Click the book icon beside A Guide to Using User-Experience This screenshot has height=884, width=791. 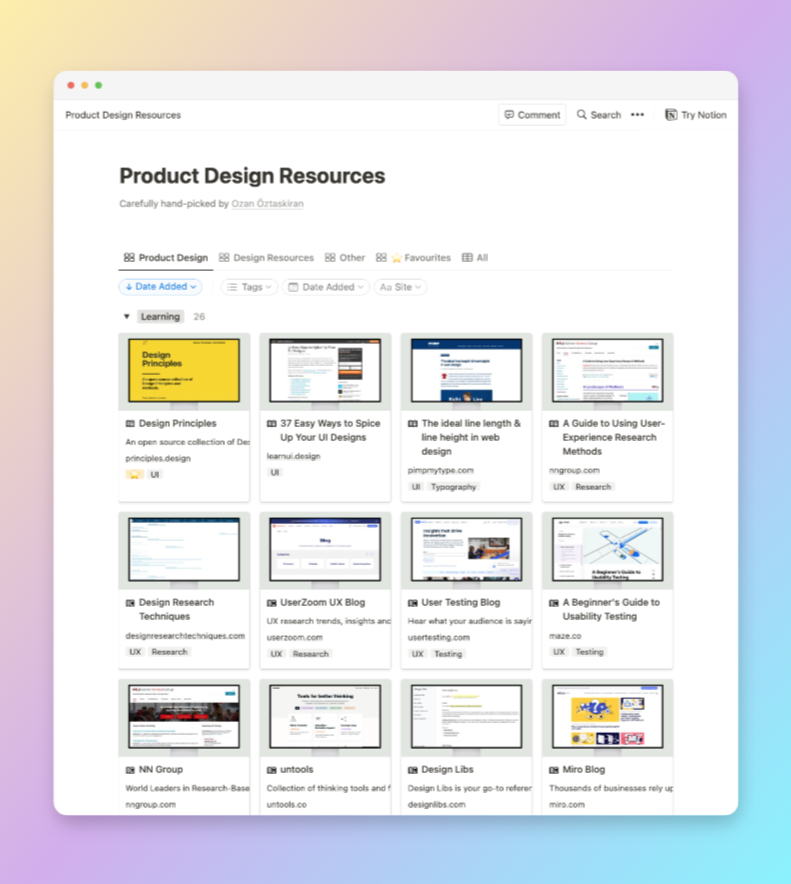coord(554,423)
